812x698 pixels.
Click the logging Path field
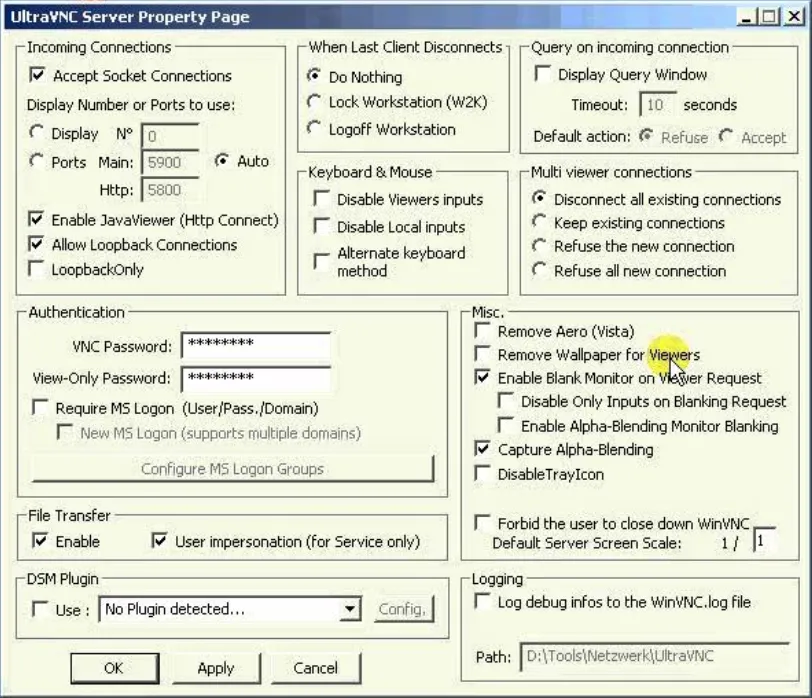[x=655, y=657]
